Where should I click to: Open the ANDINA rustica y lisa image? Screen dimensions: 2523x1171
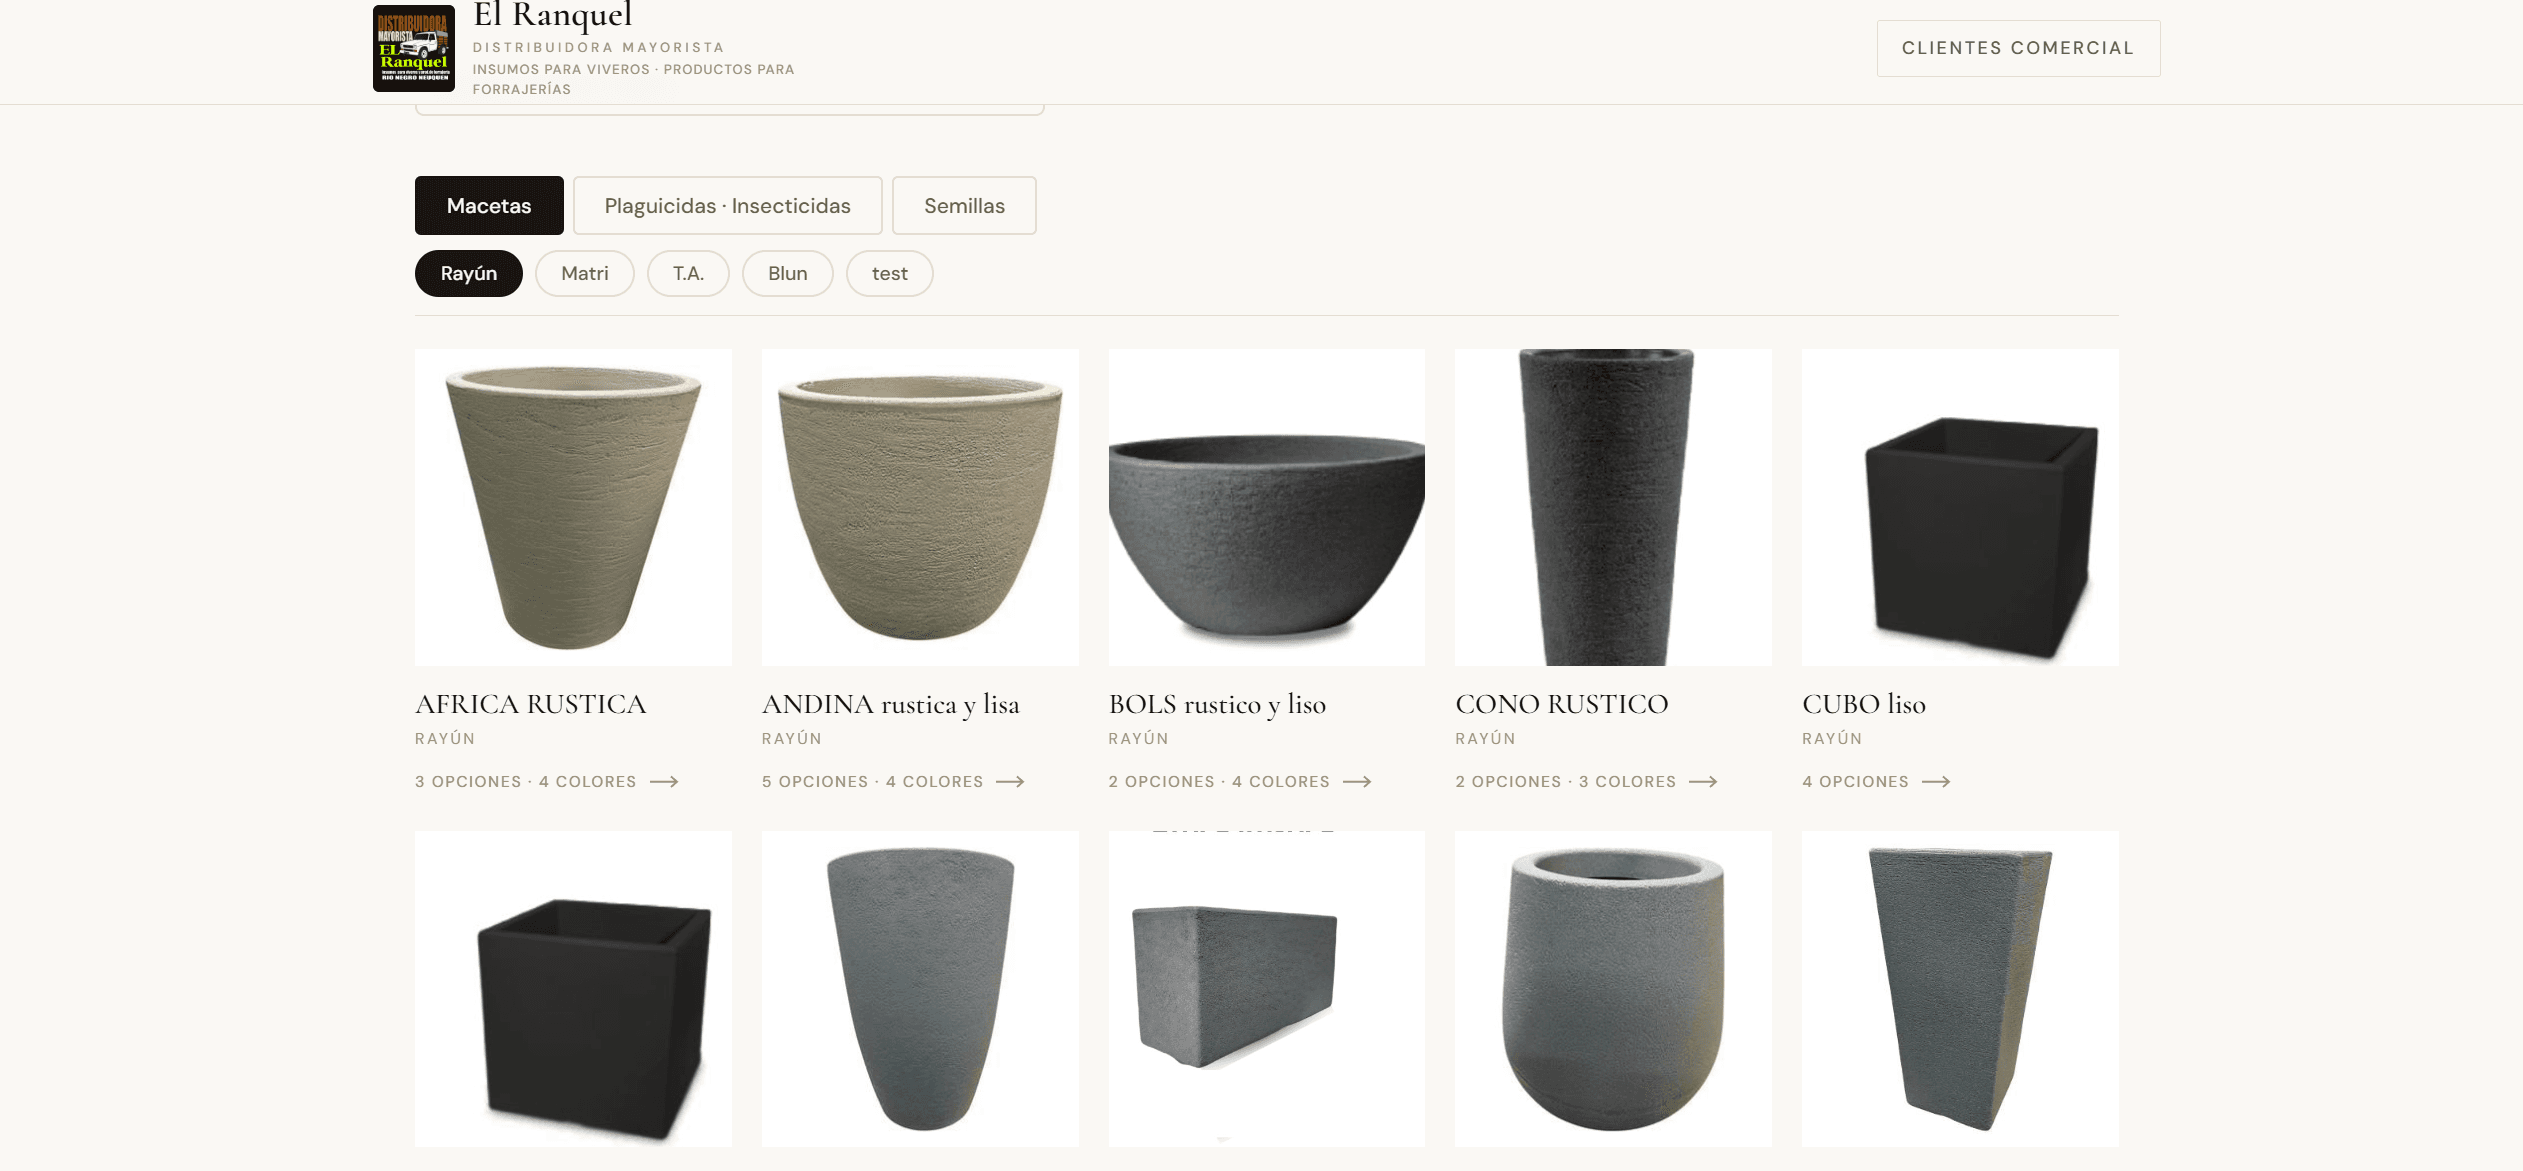coord(920,507)
